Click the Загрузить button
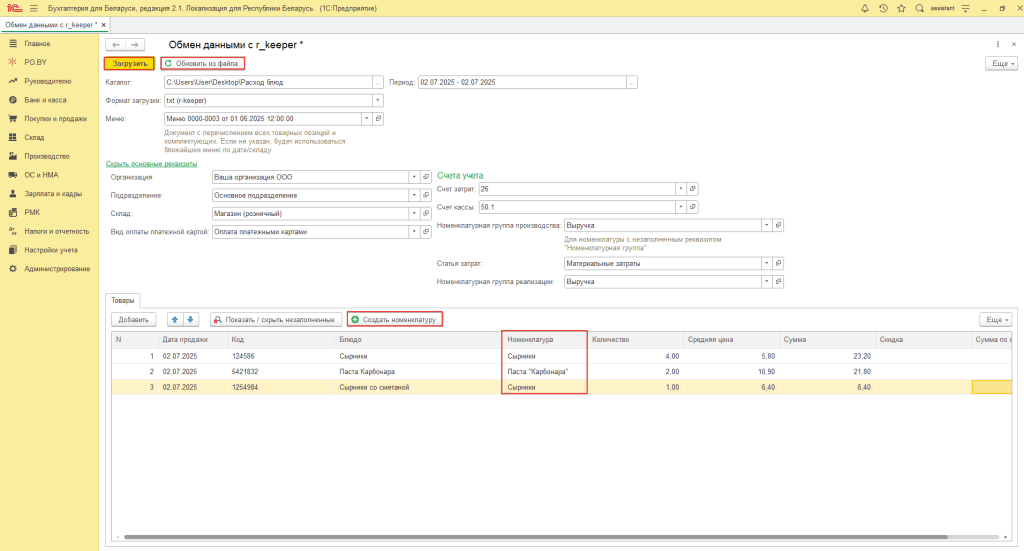The width and height of the screenshot is (1024, 551). tap(130, 63)
